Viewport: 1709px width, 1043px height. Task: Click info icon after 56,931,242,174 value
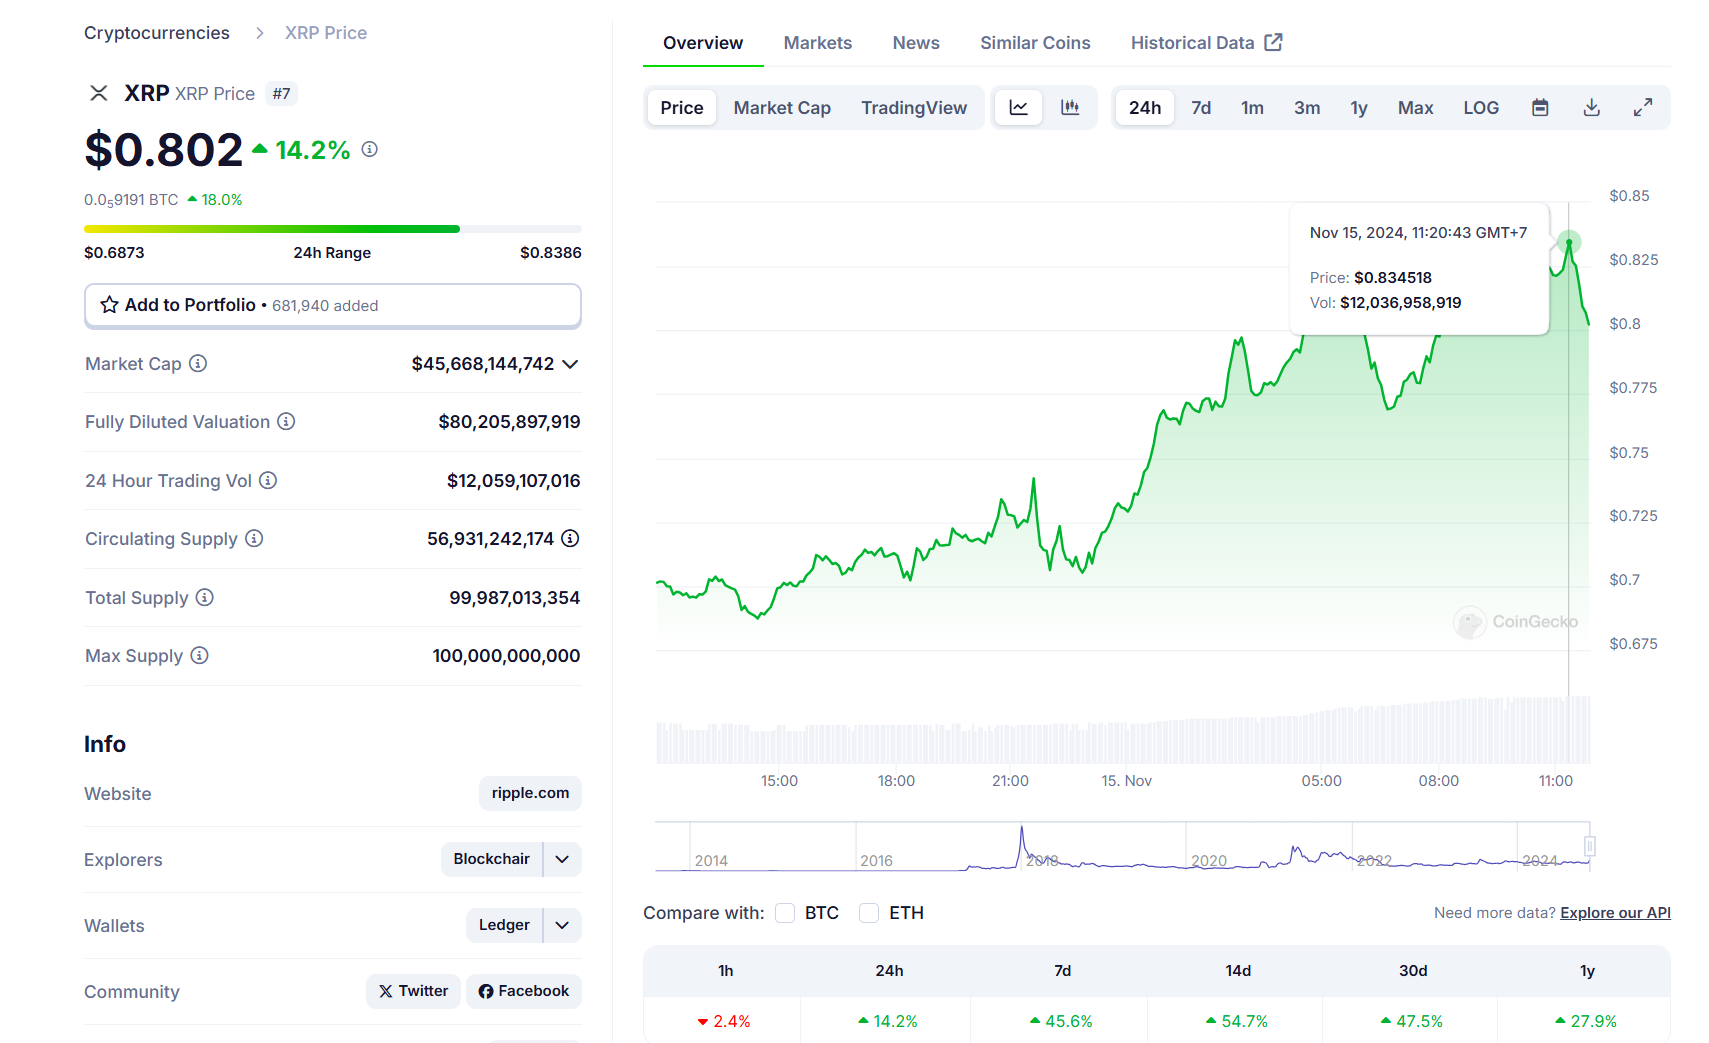point(570,538)
